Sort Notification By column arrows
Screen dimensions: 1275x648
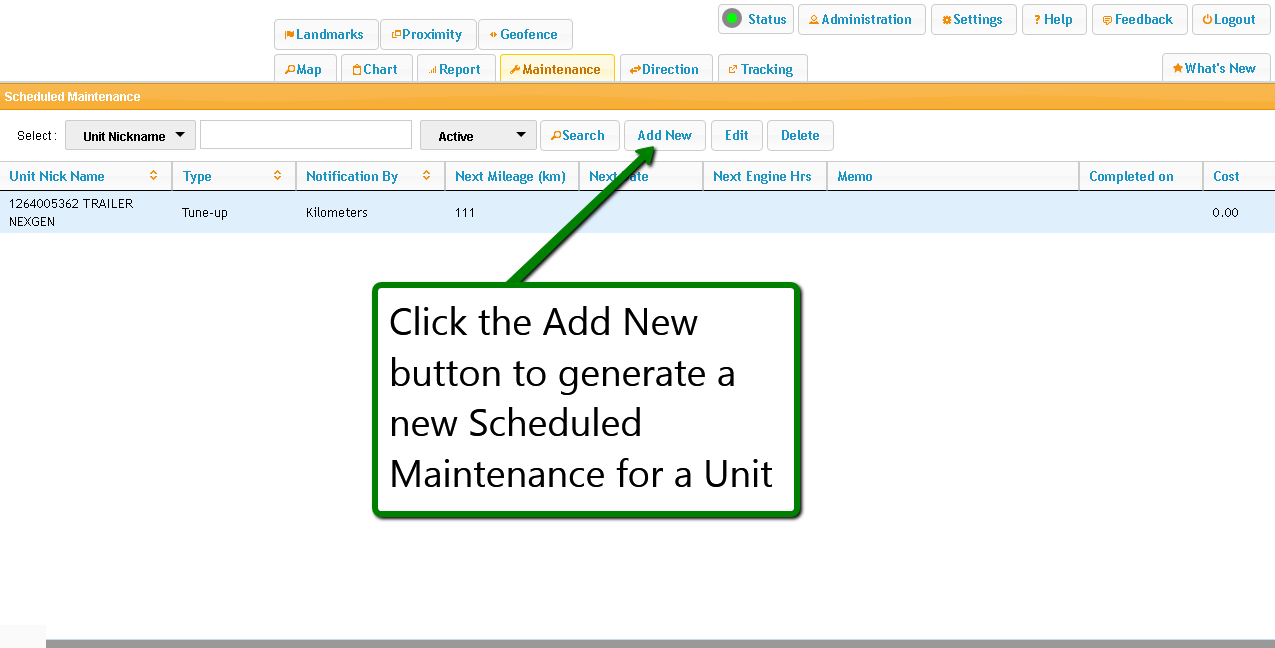click(x=426, y=176)
